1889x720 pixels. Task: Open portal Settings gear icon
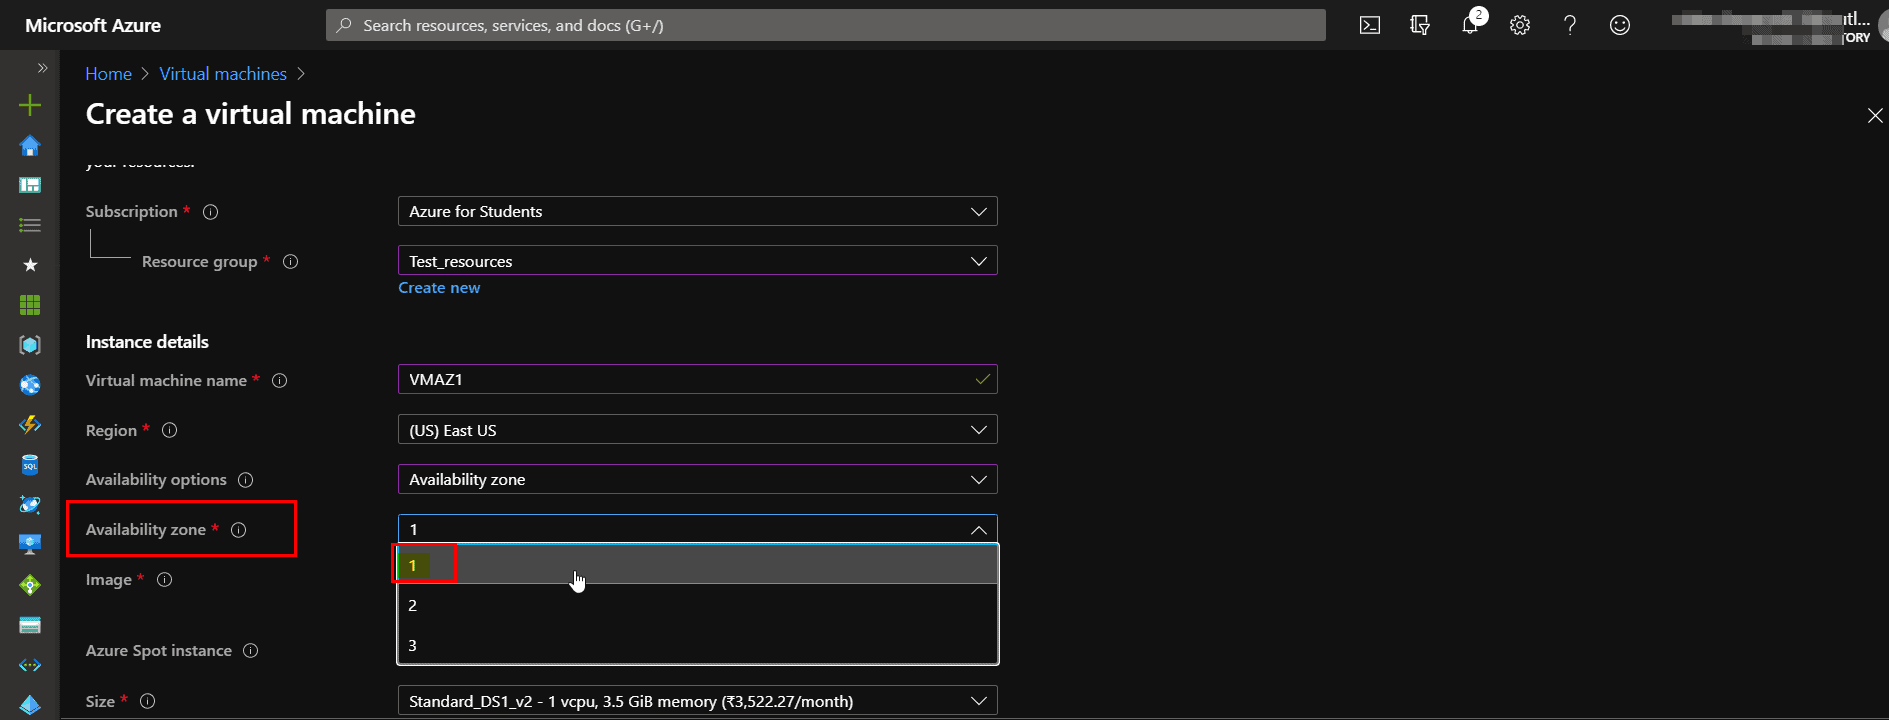[1520, 25]
